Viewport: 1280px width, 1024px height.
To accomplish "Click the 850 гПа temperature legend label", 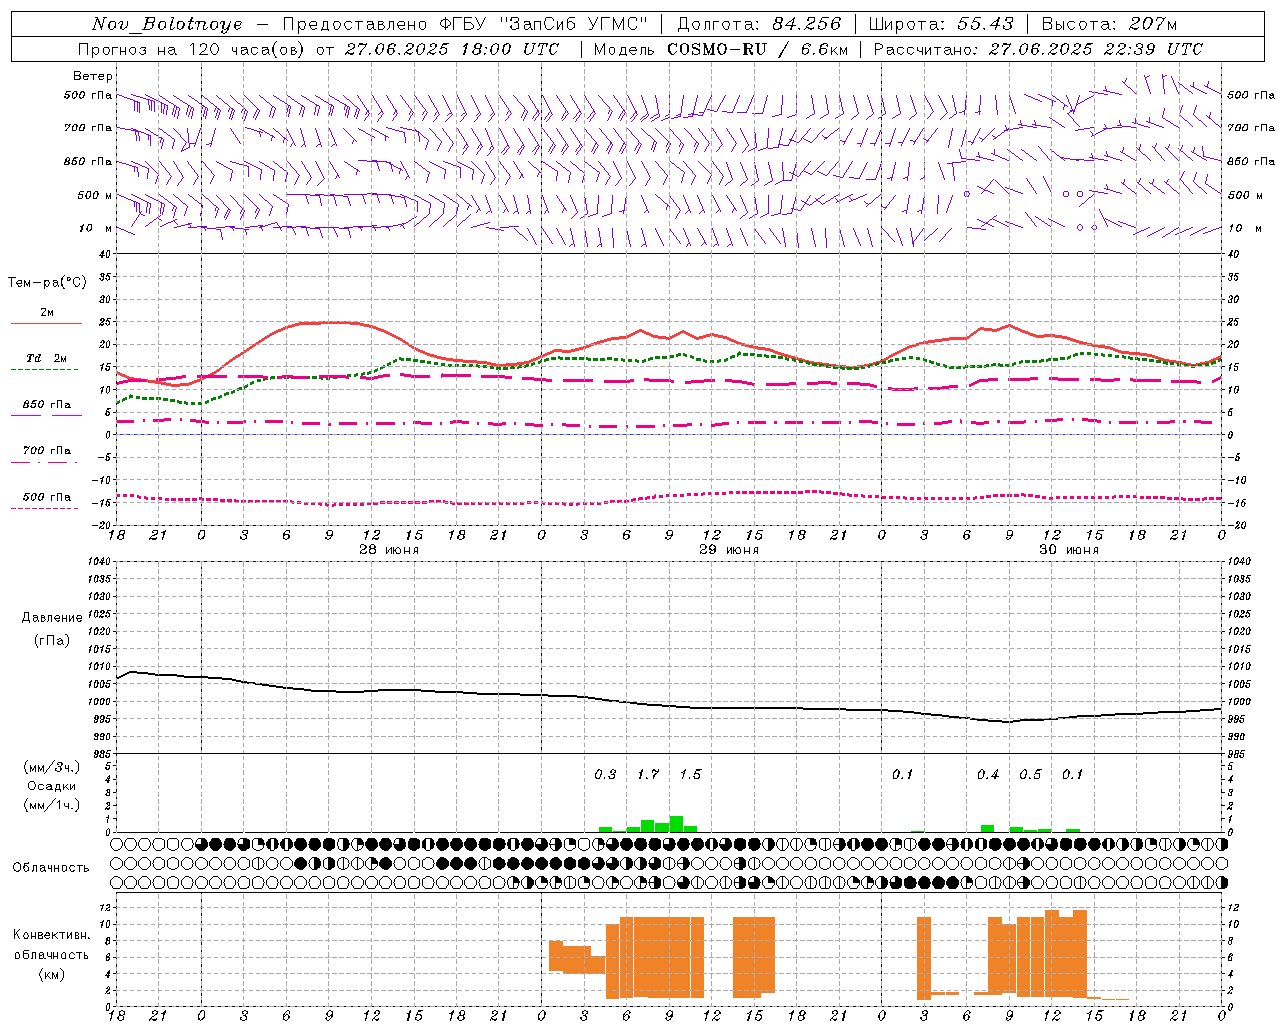I will [x=46, y=404].
